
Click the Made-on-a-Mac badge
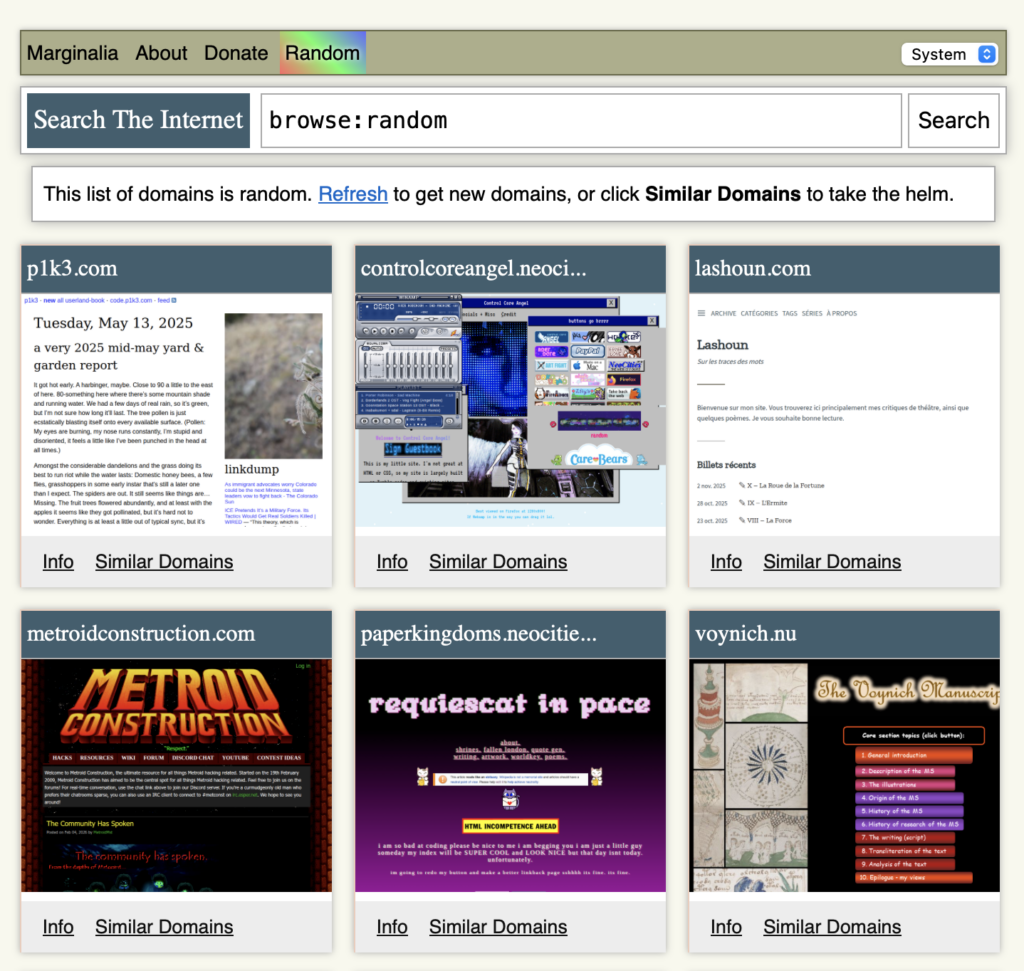point(588,365)
